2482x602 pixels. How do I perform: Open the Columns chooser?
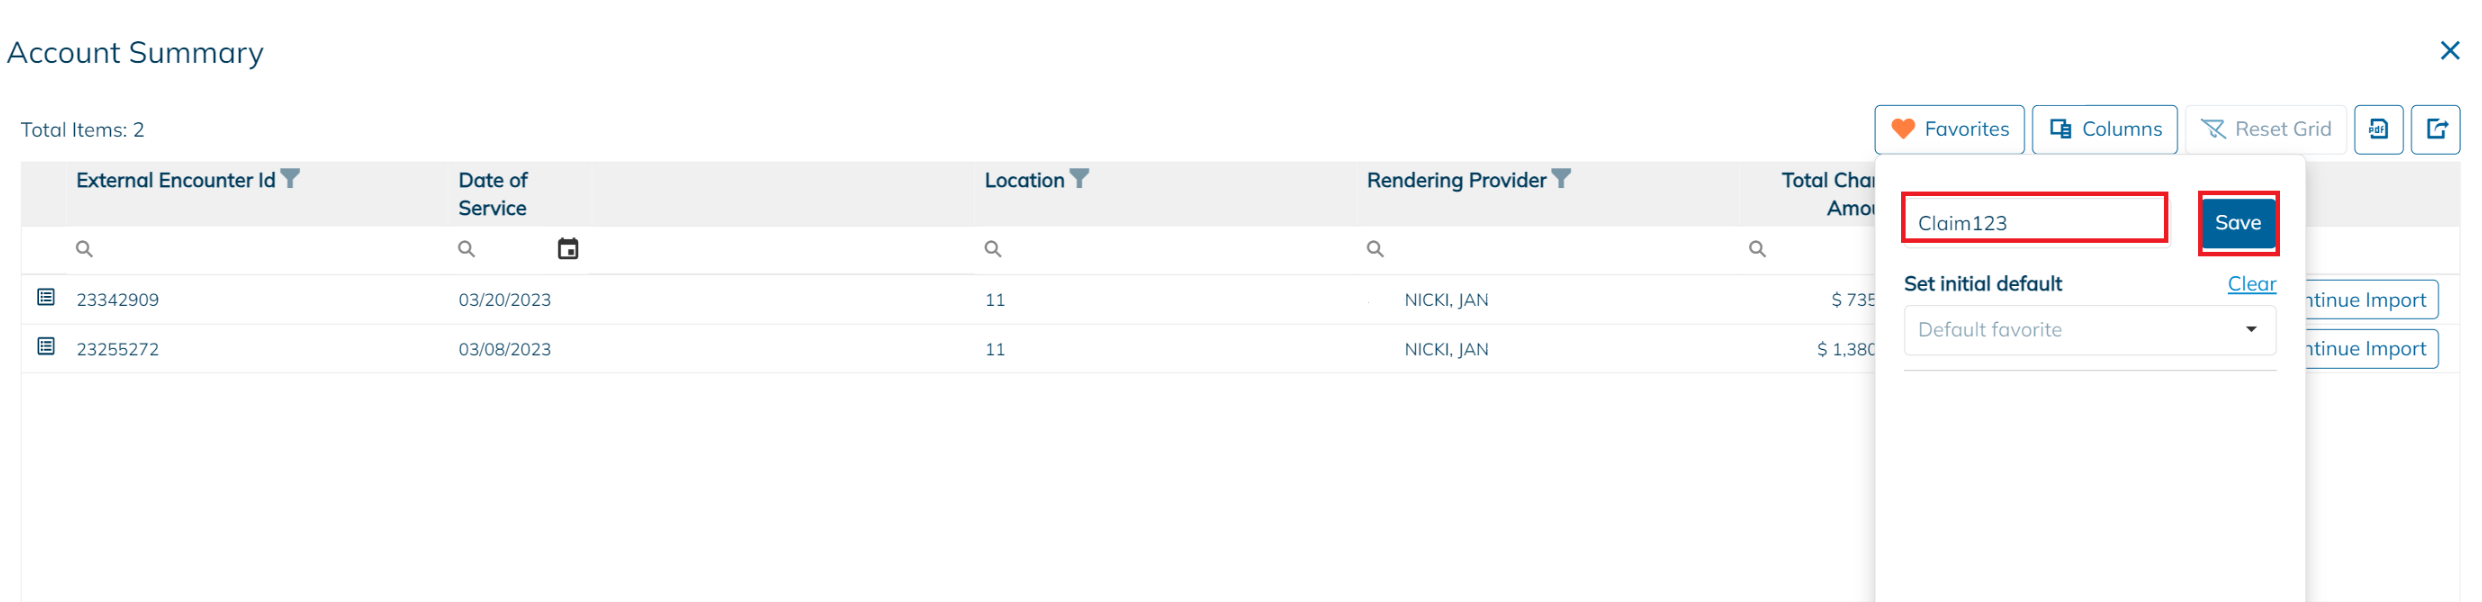coord(2105,129)
